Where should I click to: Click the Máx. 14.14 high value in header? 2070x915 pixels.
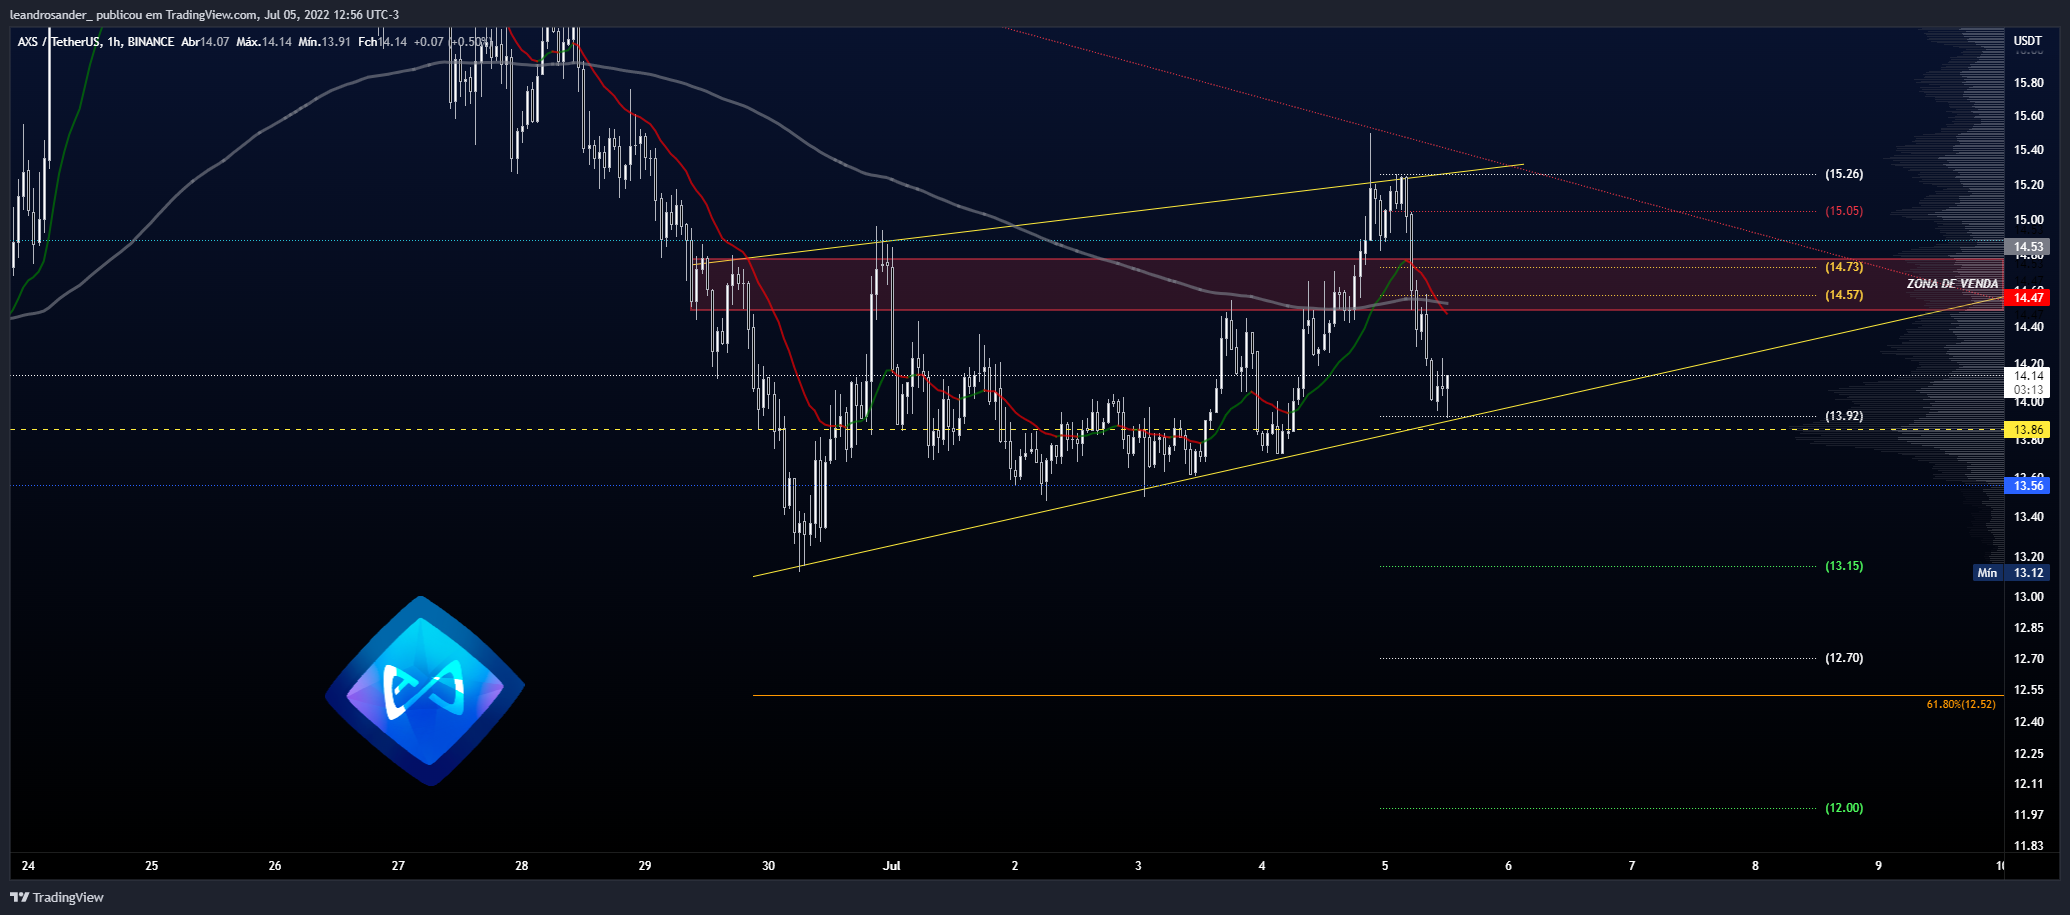[264, 42]
